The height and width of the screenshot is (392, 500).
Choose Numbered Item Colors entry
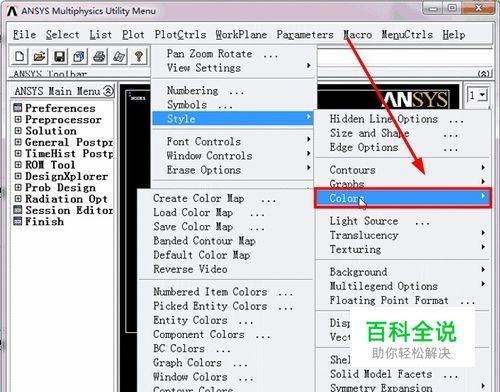[225, 292]
